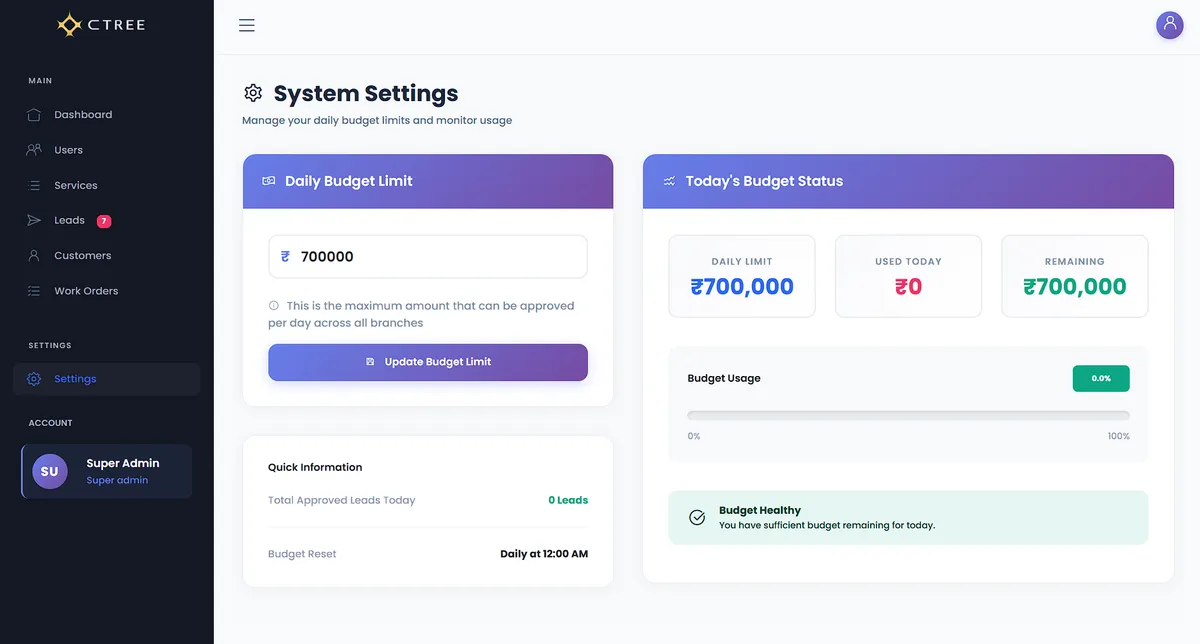
Task: Click the Settings gear icon in sidebar
Action: point(34,379)
